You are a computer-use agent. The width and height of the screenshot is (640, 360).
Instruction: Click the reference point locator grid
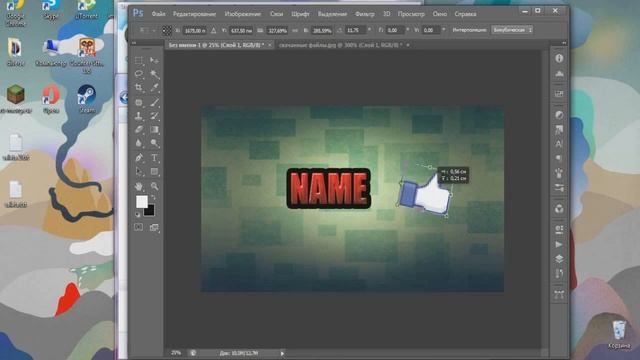[167, 30]
